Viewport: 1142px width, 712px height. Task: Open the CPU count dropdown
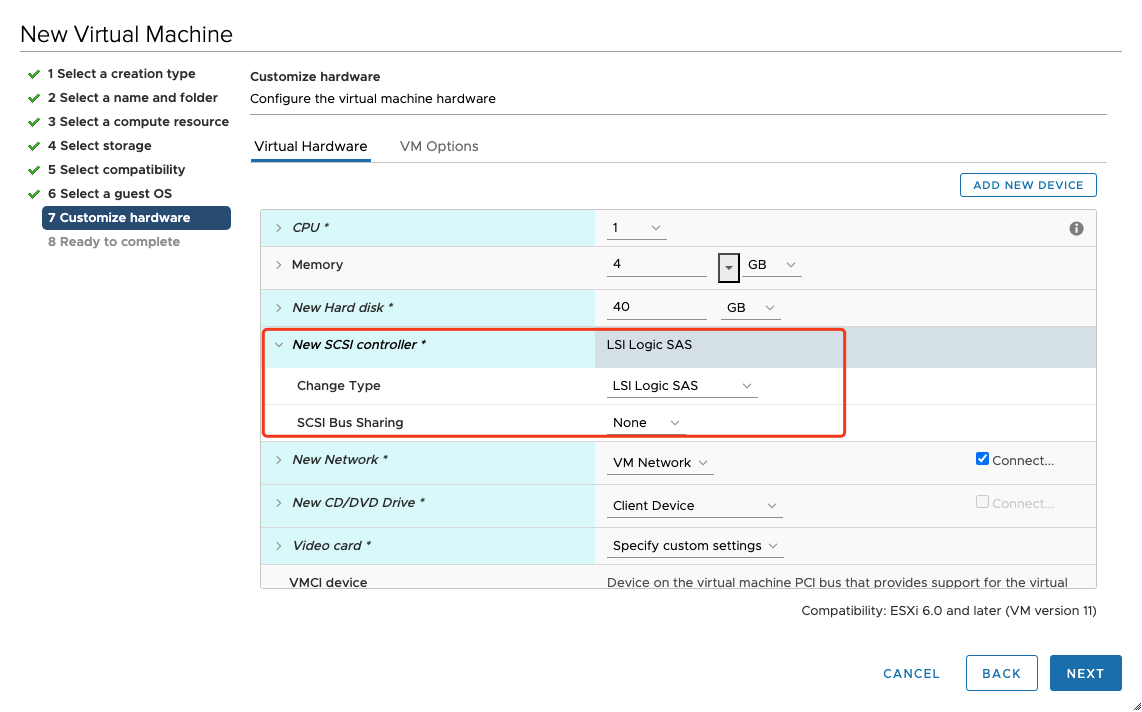(637, 228)
